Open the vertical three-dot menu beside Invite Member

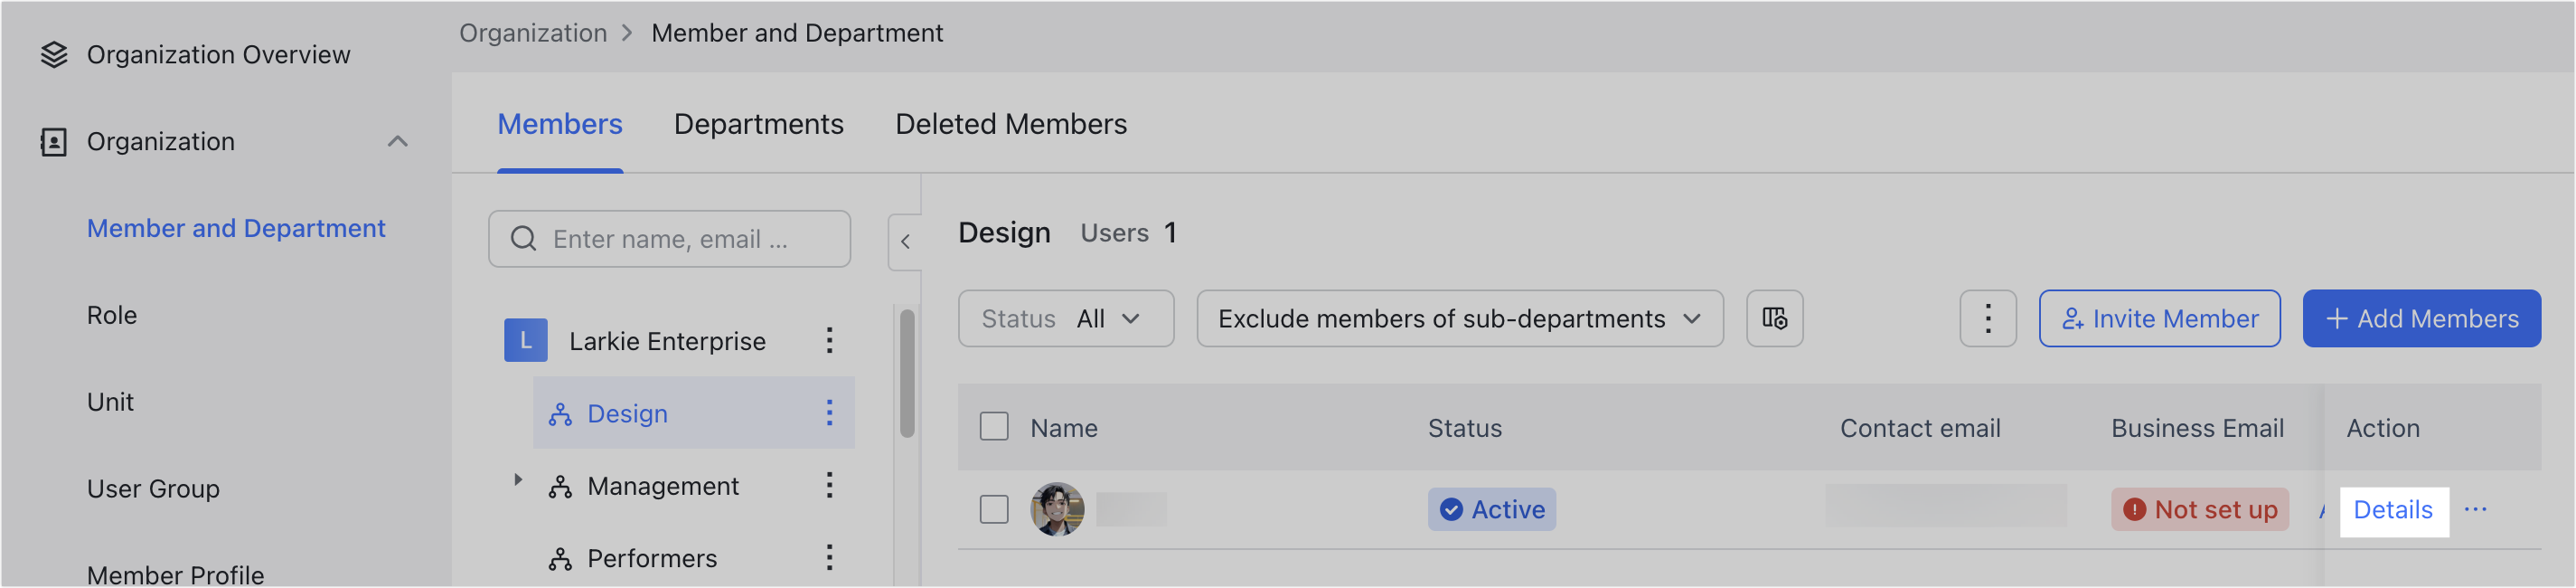(1987, 319)
